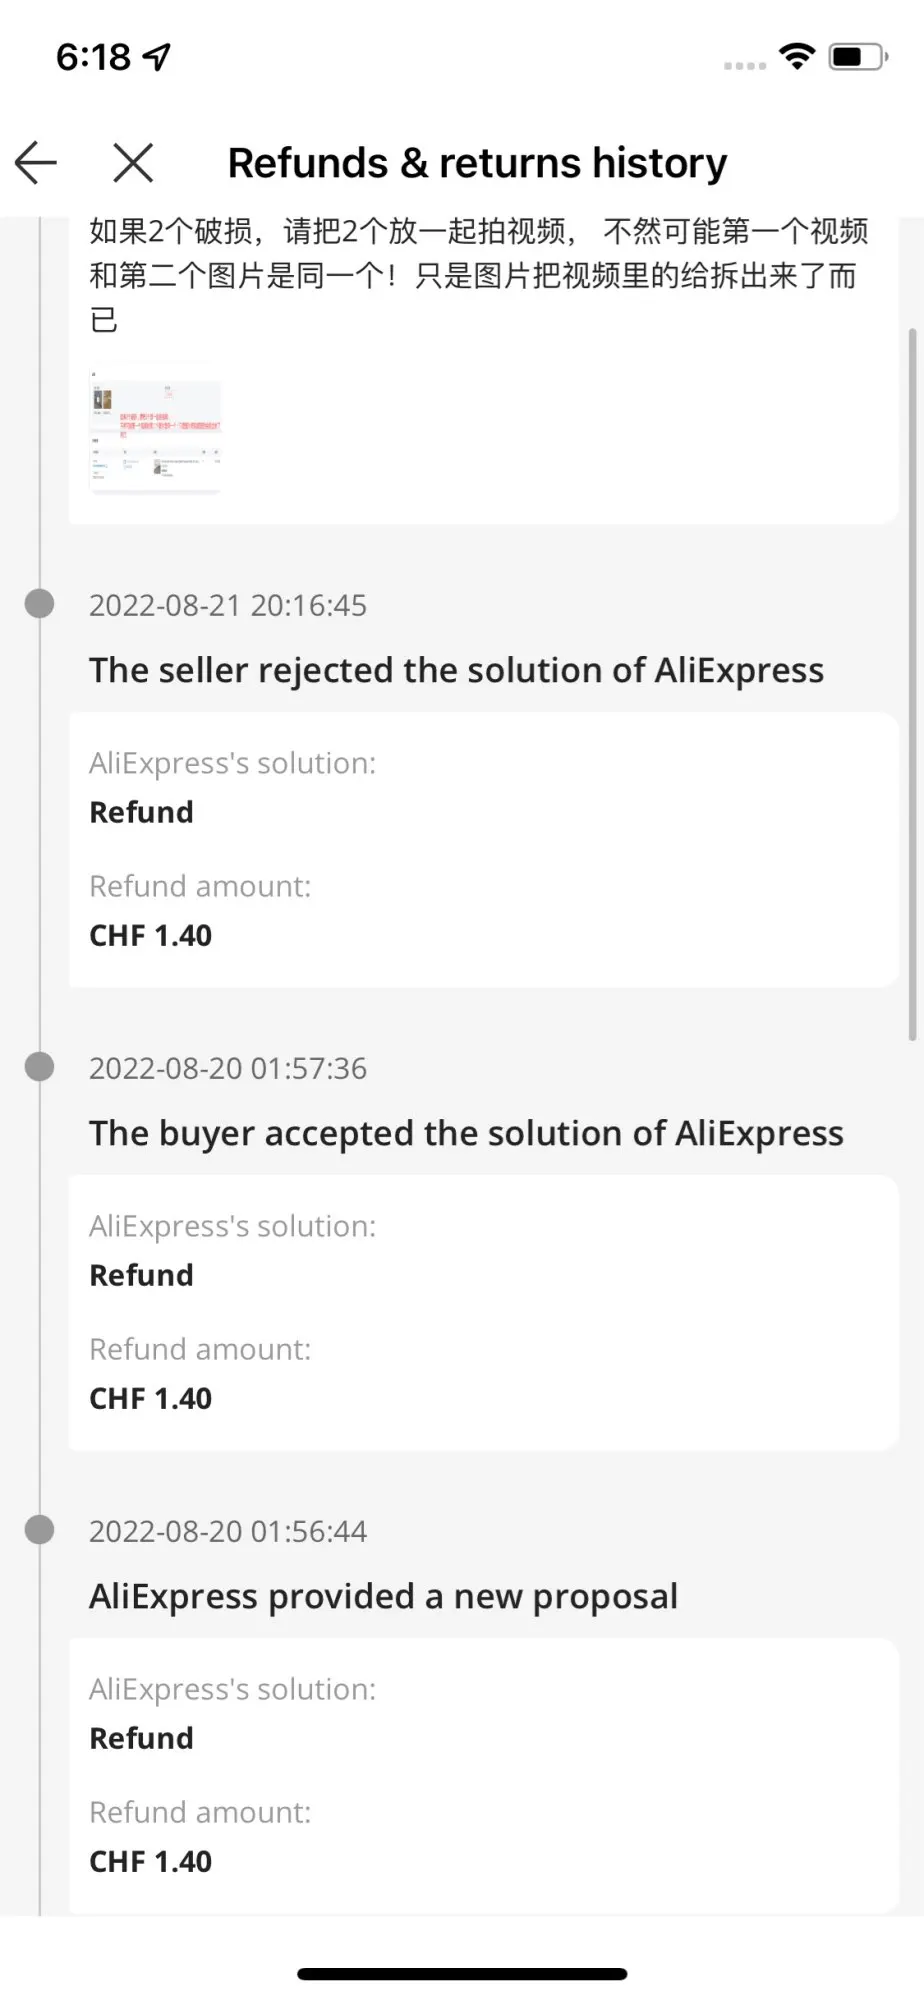Tap the back arrow icon

click(x=36, y=163)
